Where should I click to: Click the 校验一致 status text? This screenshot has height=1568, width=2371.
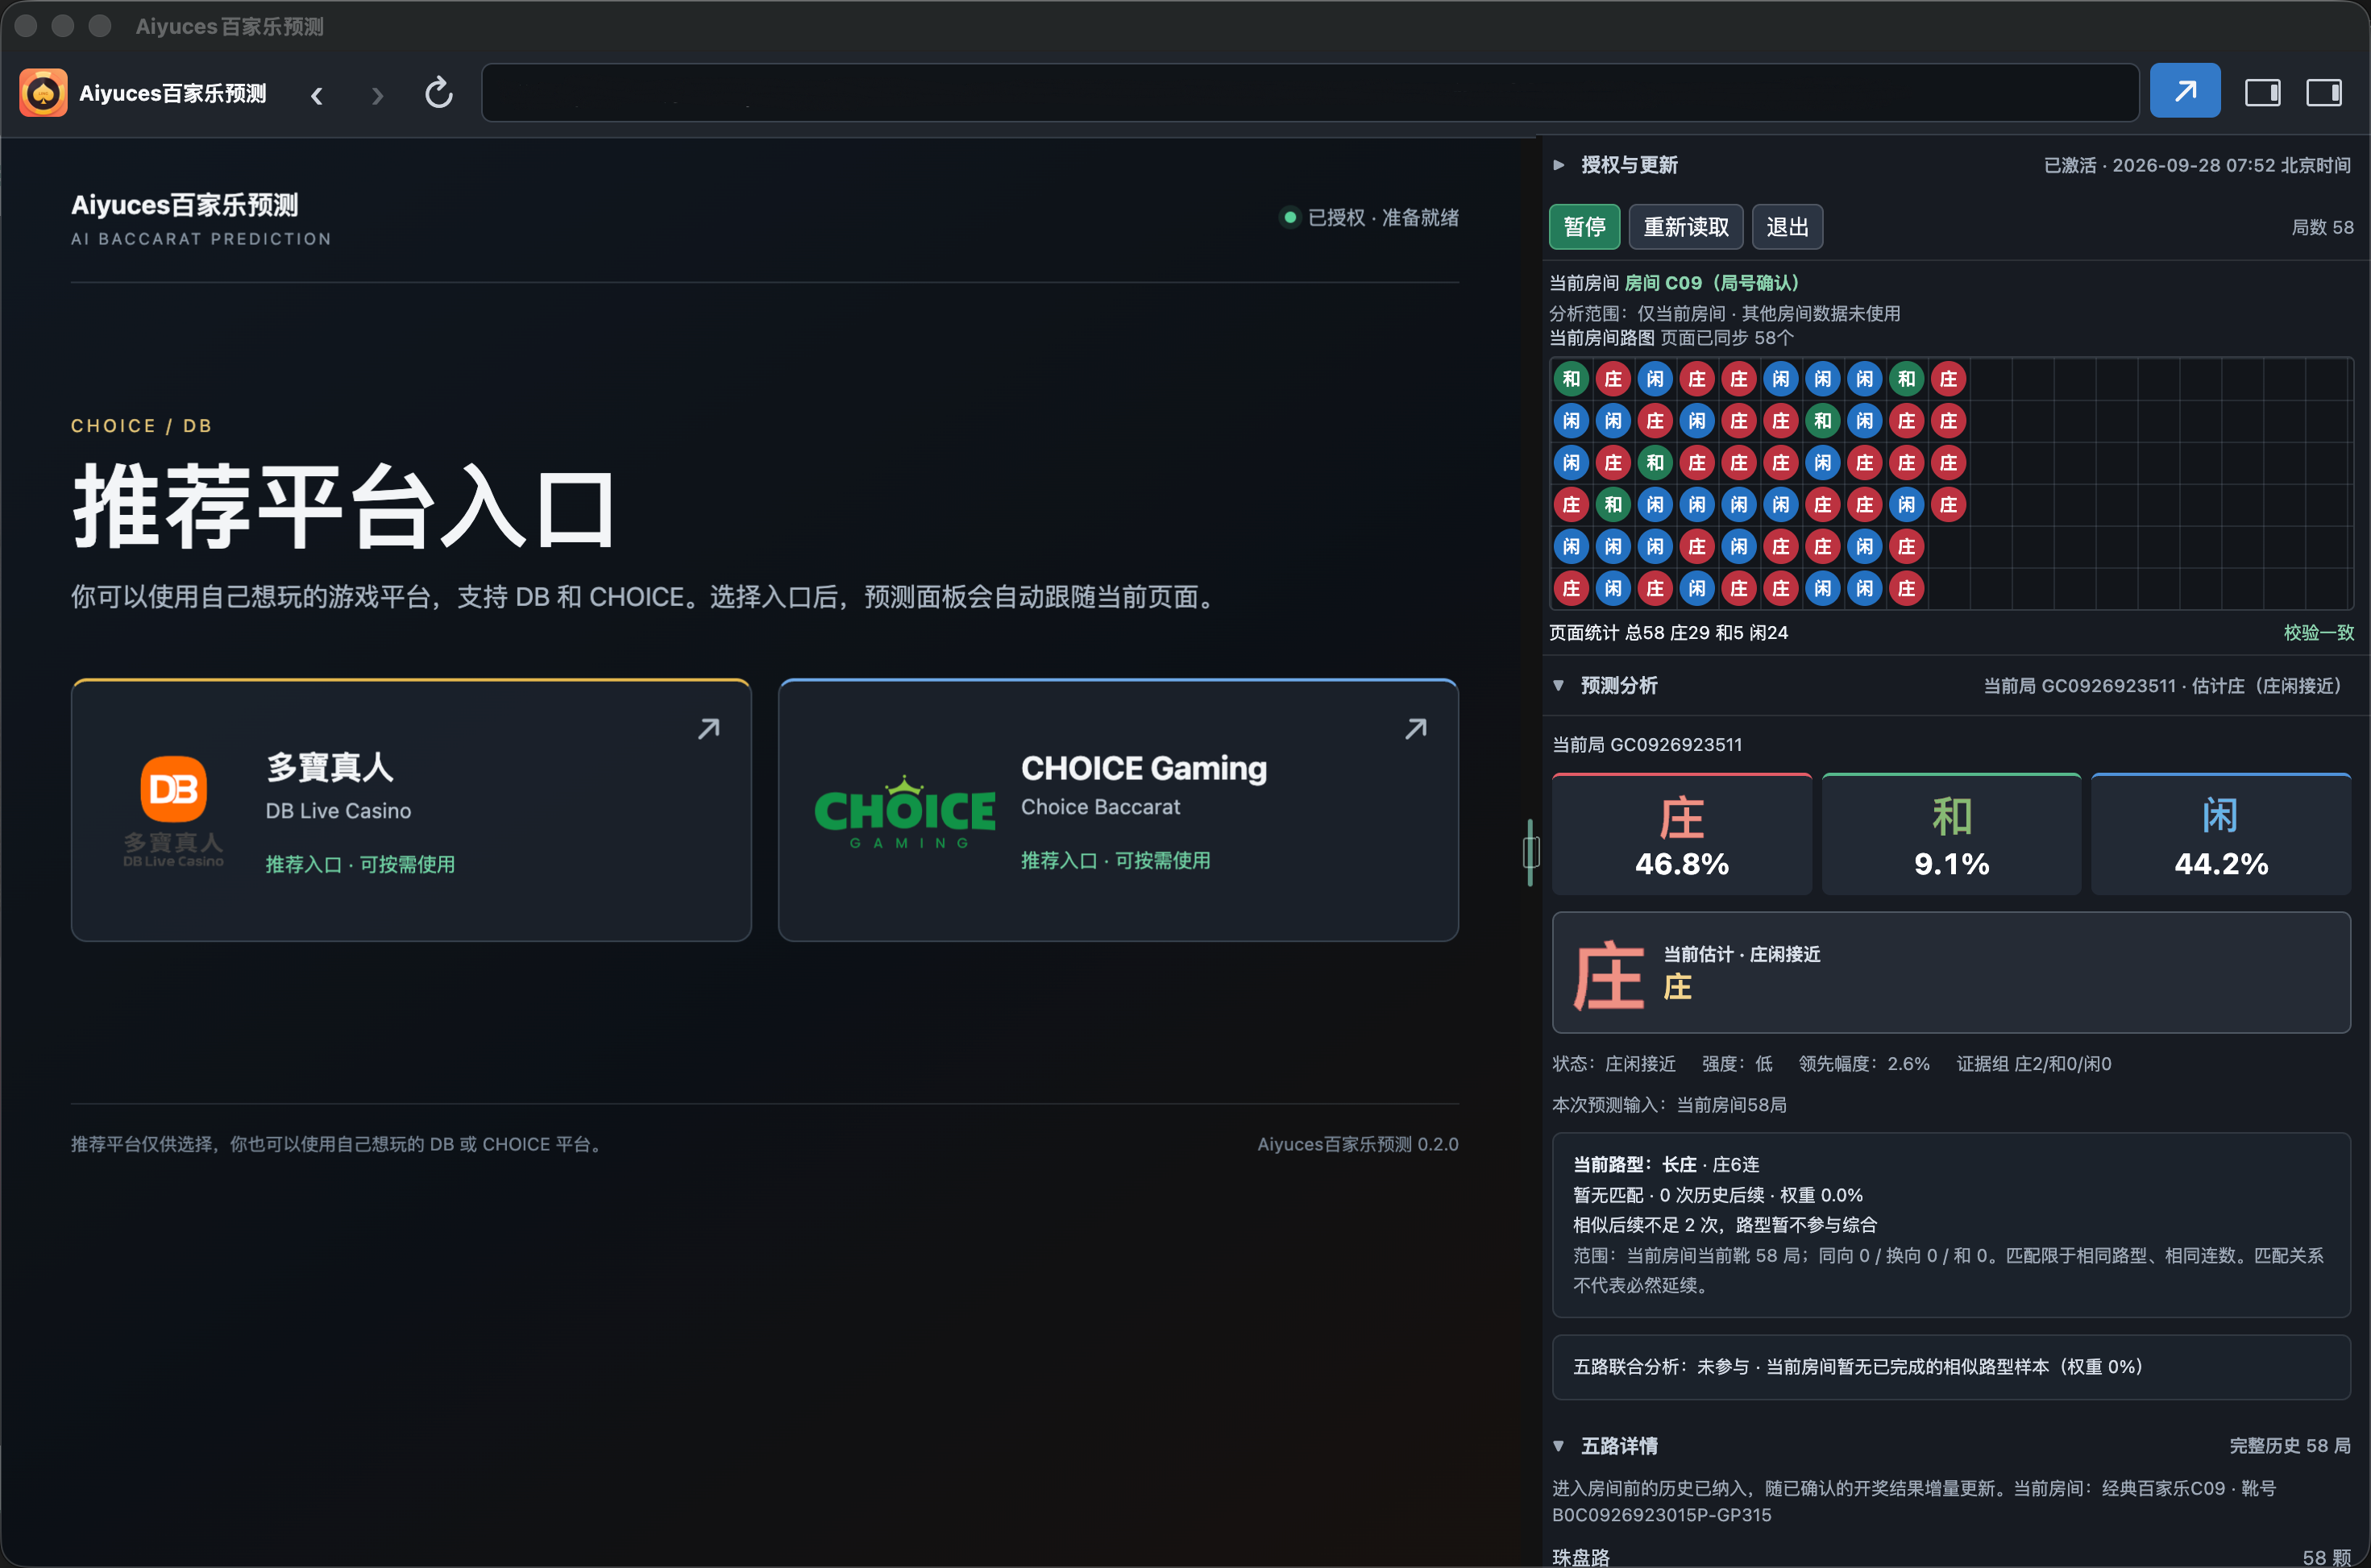2319,633
